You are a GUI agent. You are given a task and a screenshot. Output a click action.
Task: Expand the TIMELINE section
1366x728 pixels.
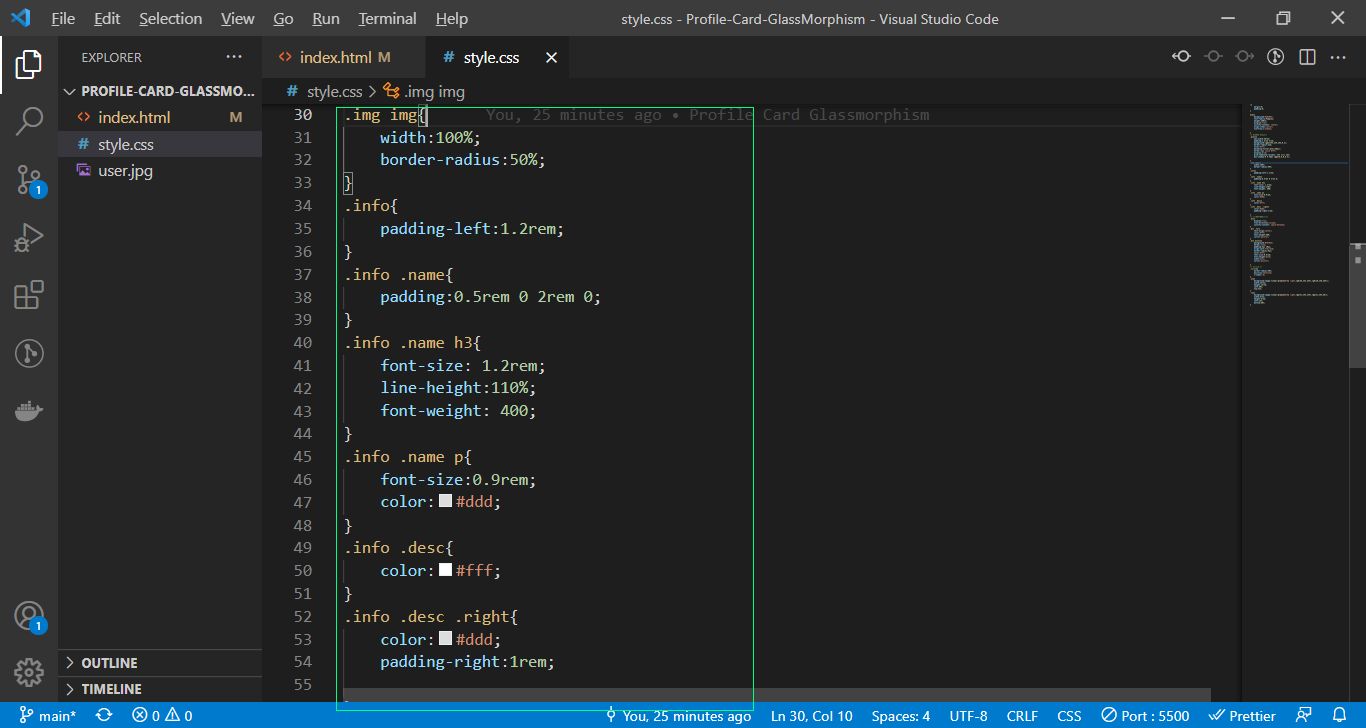pyautogui.click(x=160, y=689)
